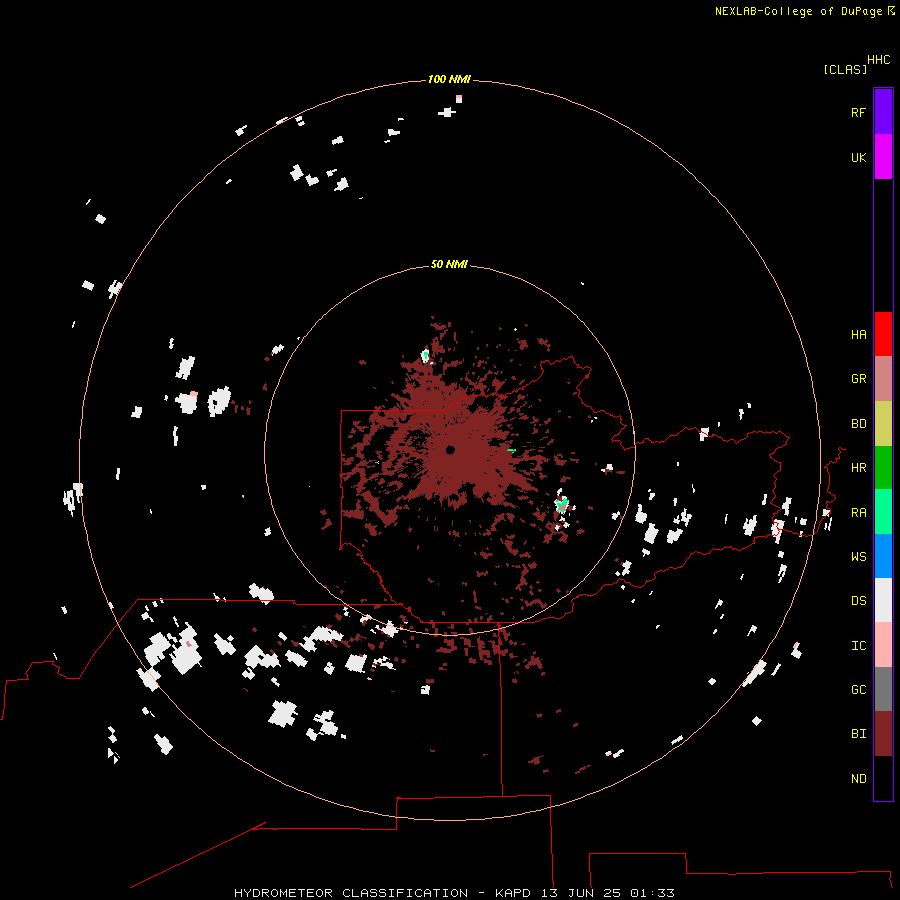Click the WS legend label

pos(858,557)
